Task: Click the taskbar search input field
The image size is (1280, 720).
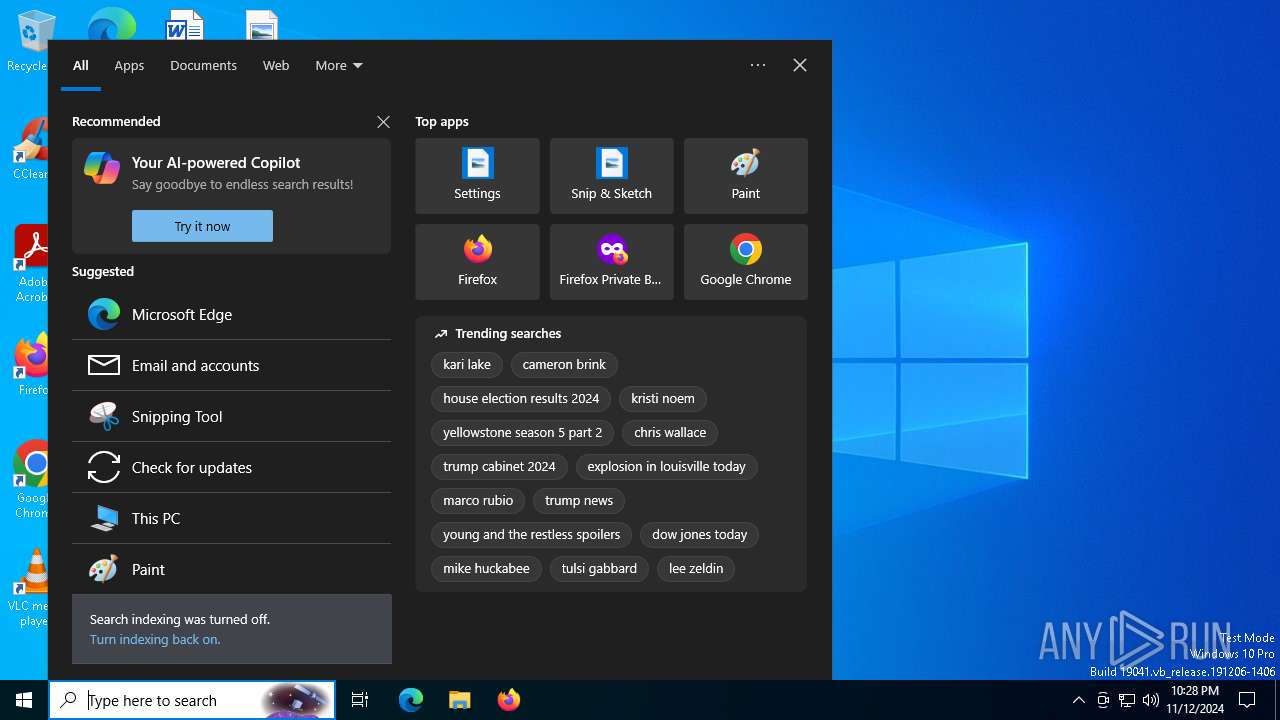Action: pyautogui.click(x=192, y=700)
